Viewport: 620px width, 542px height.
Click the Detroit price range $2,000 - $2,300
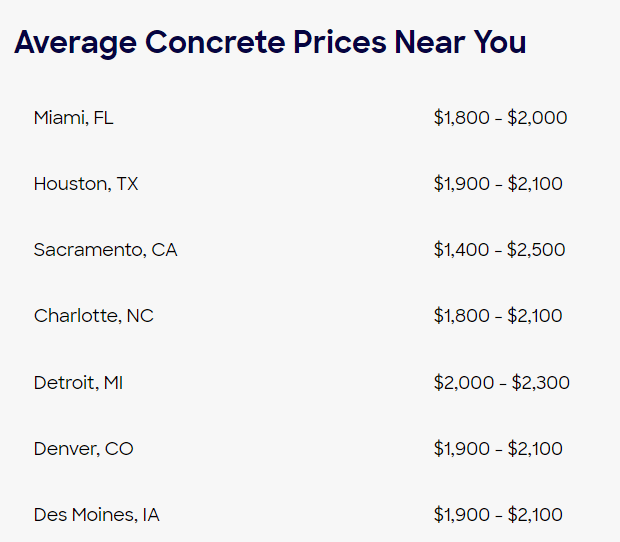coord(501,383)
